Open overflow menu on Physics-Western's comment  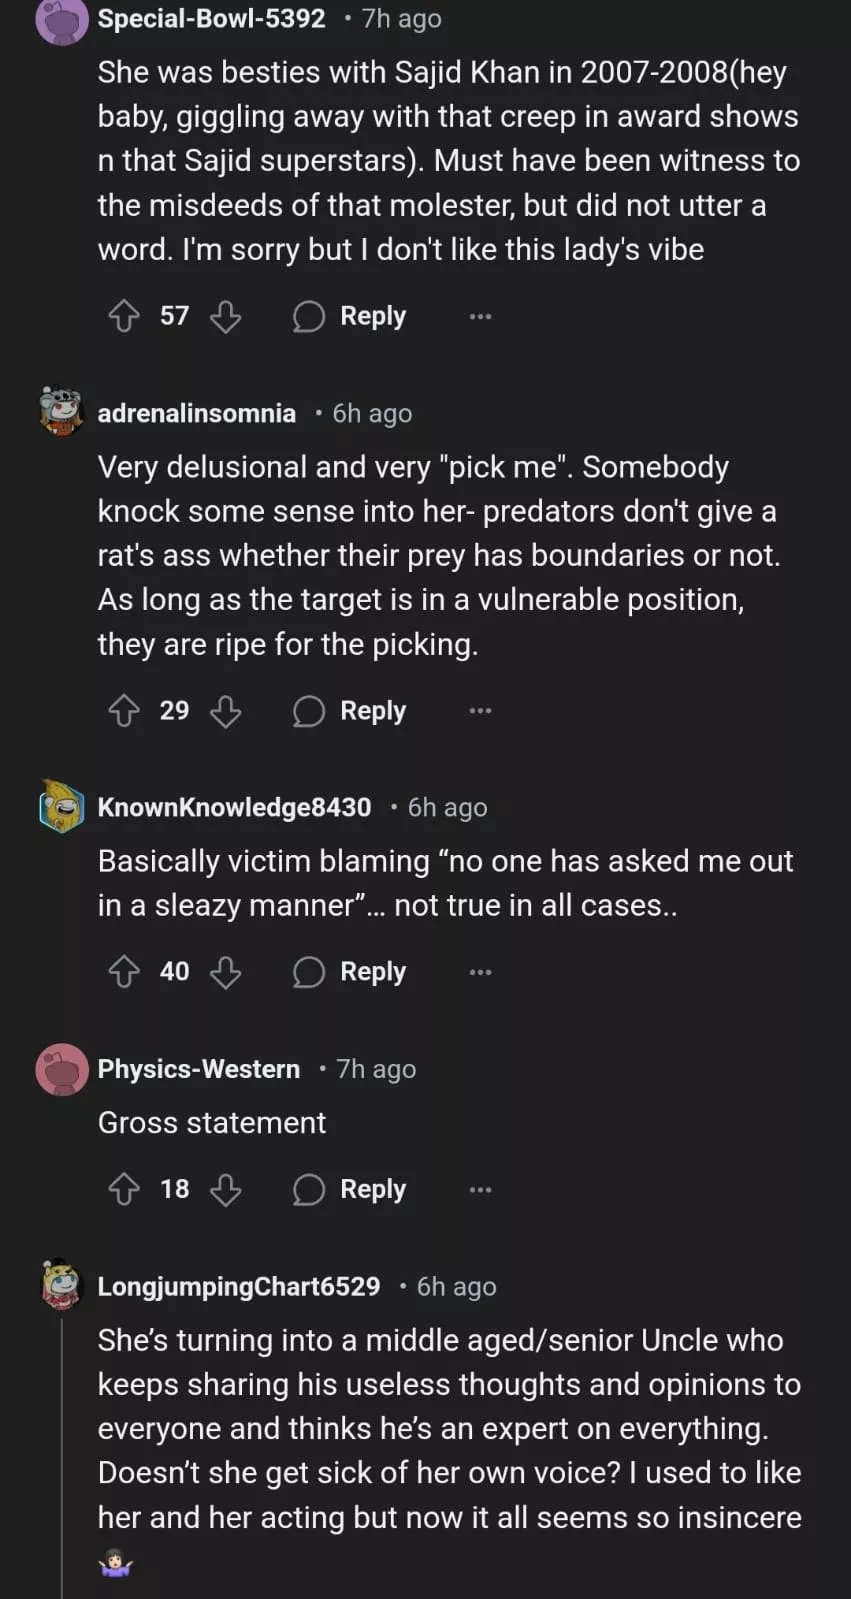click(x=480, y=1189)
